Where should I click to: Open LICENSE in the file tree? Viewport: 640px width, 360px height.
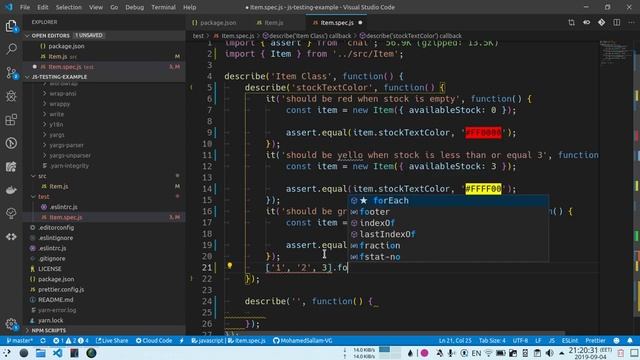pos(50,269)
